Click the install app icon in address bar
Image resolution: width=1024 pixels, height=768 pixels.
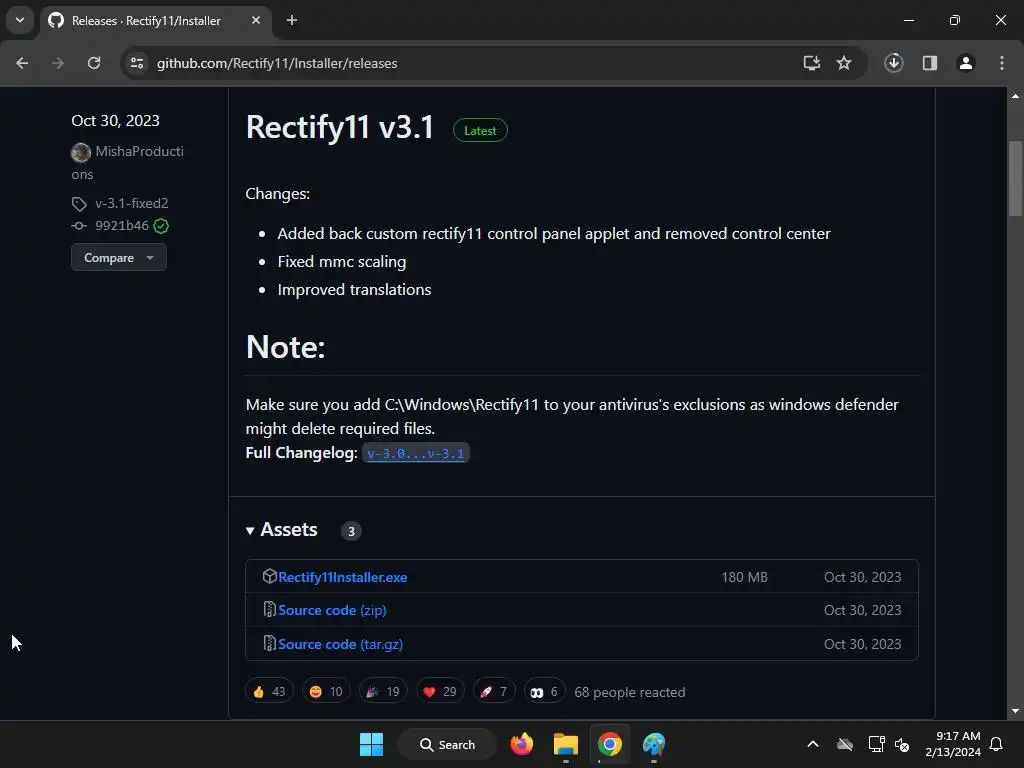812,63
